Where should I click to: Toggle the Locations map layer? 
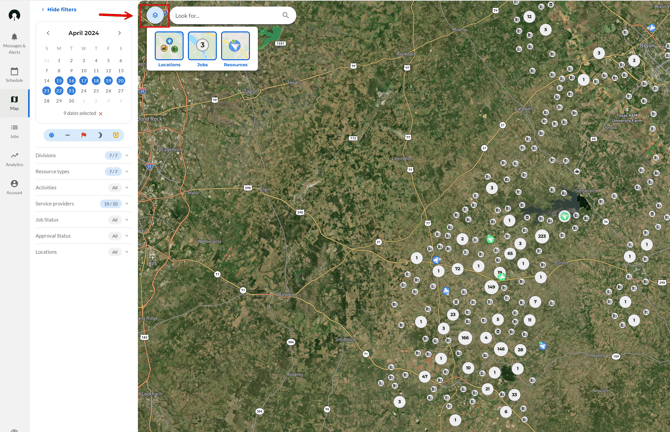coord(169,49)
